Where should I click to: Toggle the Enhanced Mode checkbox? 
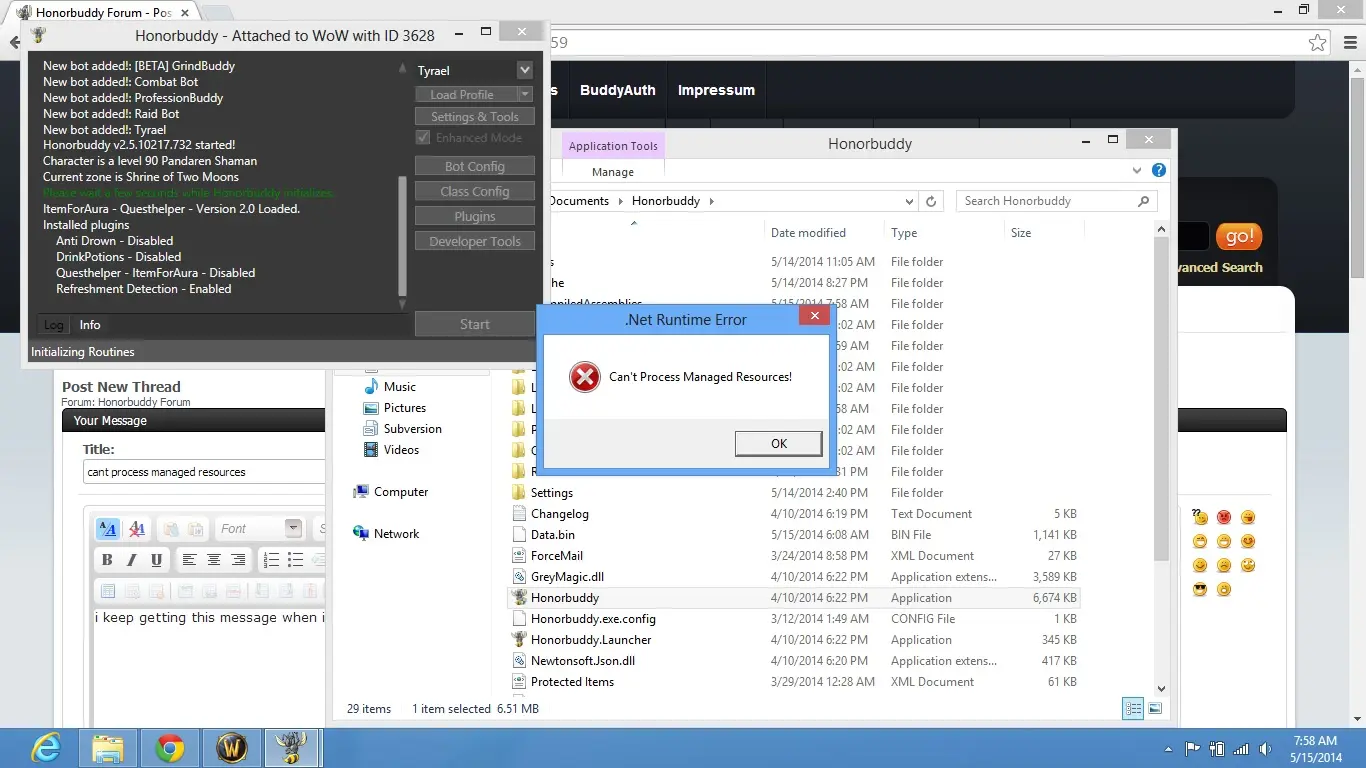tap(423, 137)
